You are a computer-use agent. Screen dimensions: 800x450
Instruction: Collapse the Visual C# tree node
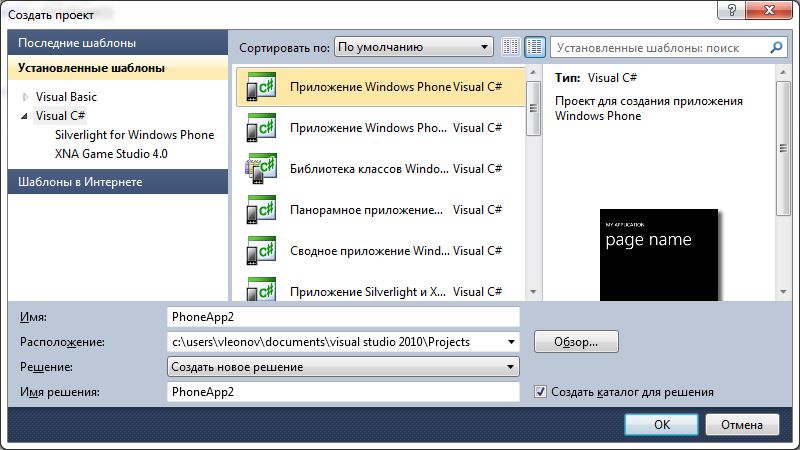coord(24,116)
